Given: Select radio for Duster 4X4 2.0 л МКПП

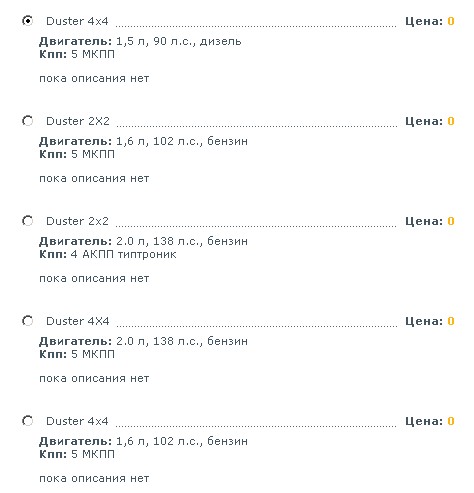Looking at the screenshot, I should (28, 321).
